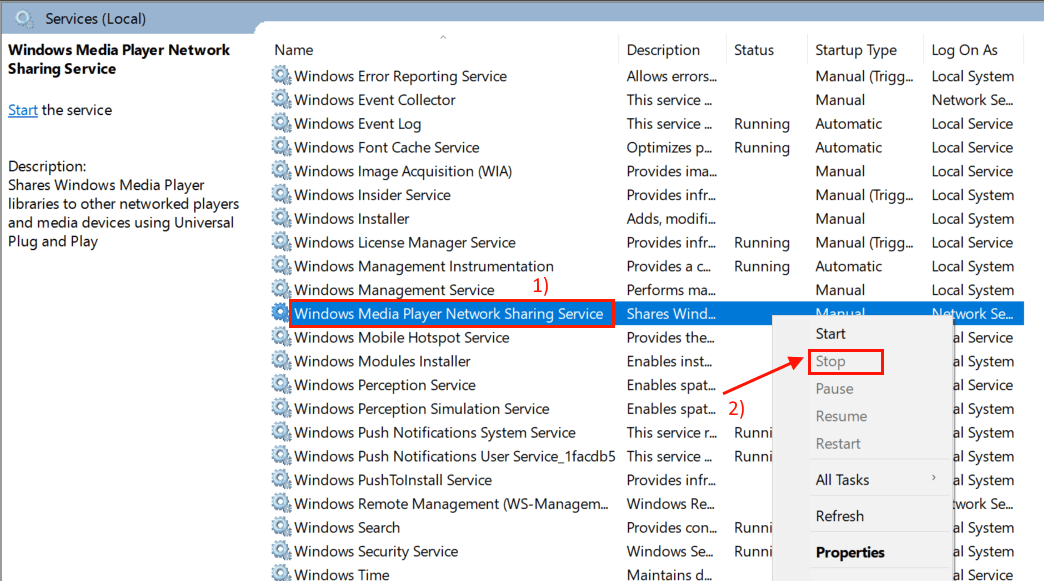The width and height of the screenshot is (1044, 581).
Task: Choose Restart in the context menu
Action: click(838, 443)
